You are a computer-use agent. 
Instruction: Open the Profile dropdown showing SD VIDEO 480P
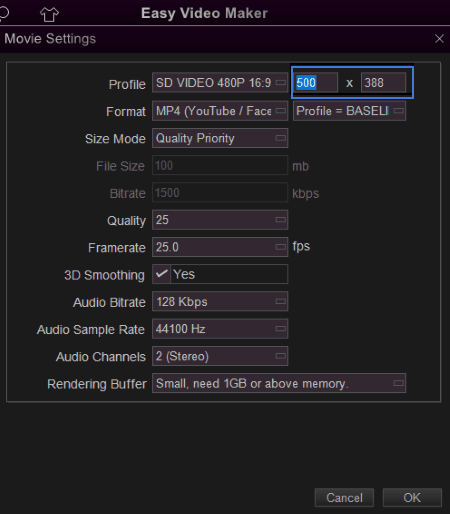click(220, 83)
